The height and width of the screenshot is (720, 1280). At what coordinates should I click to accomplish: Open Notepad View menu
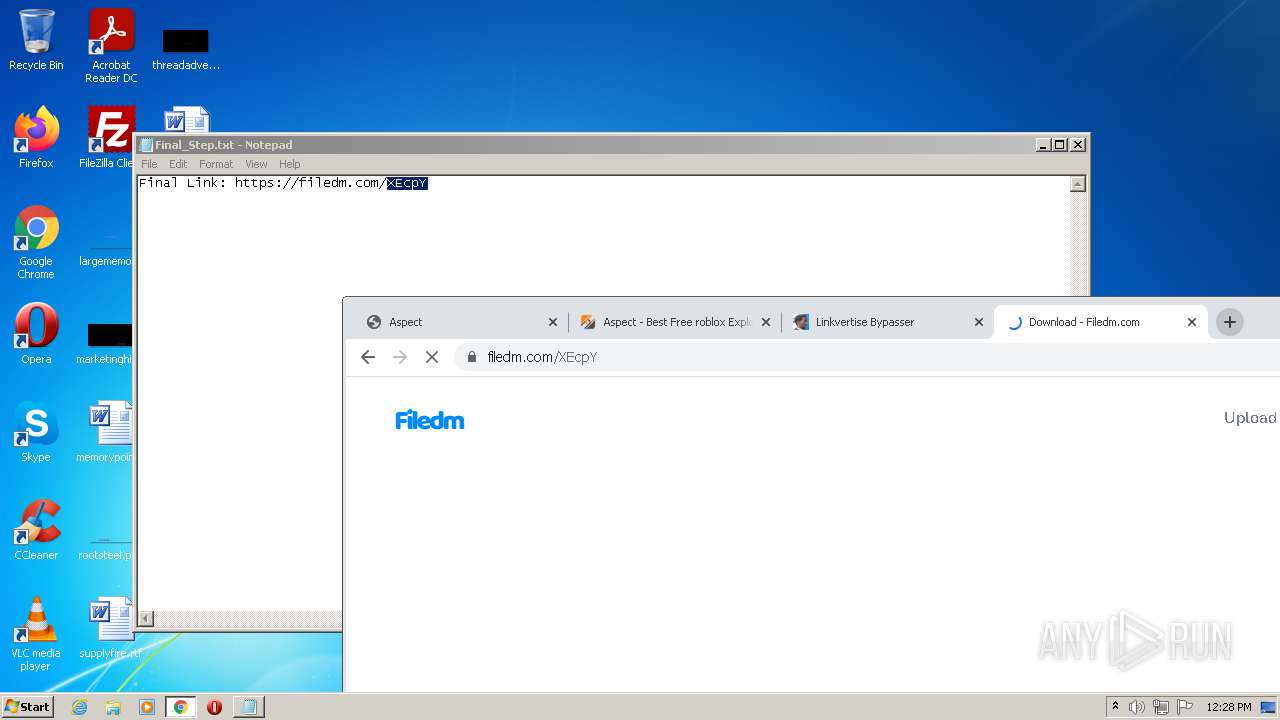[x=256, y=164]
